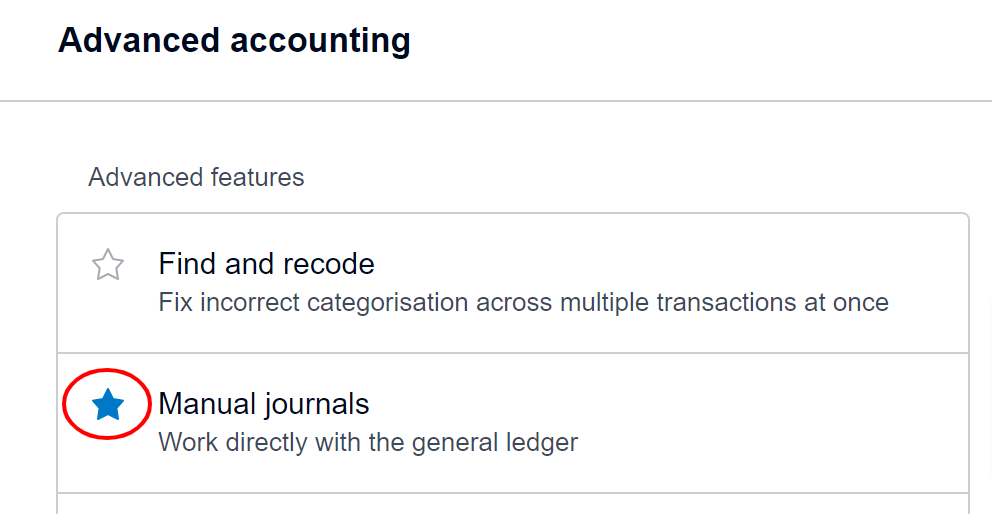Toggle the empty outline star on
The height and width of the screenshot is (514, 992).
(108, 265)
